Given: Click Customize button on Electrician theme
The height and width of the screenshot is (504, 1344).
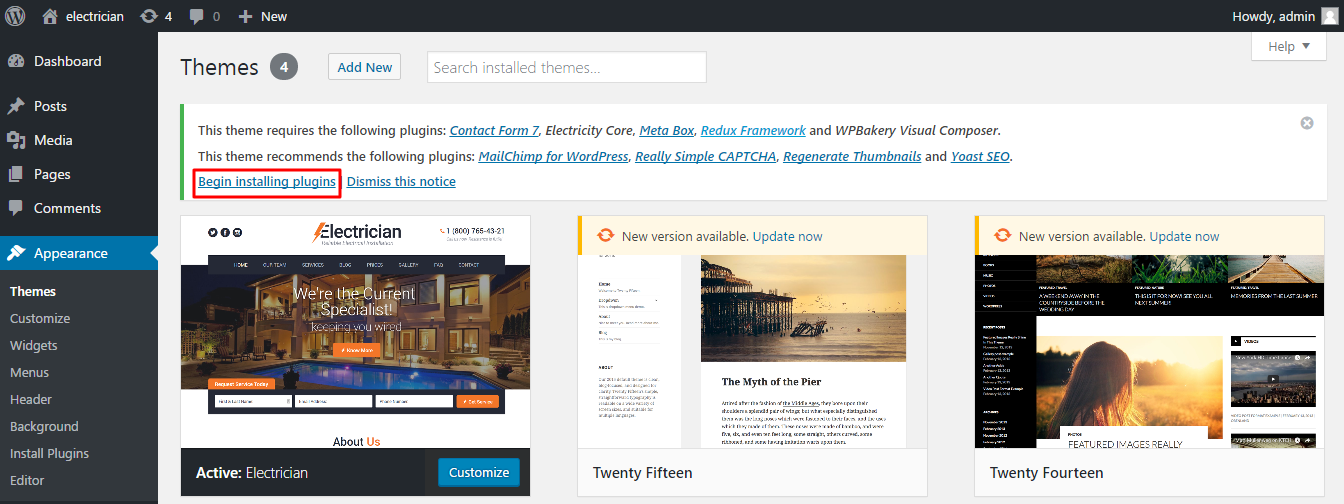Looking at the screenshot, I should coord(479,472).
